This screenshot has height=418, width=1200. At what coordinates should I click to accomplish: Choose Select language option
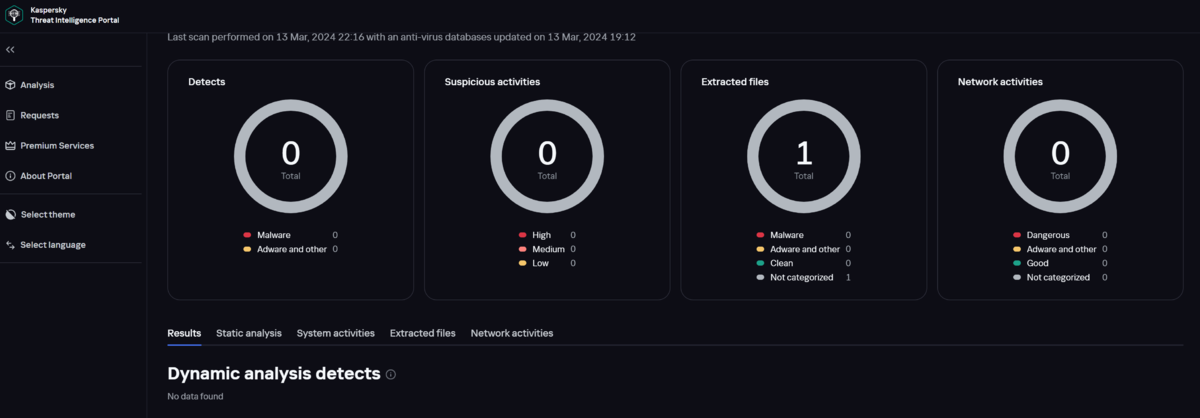point(53,244)
